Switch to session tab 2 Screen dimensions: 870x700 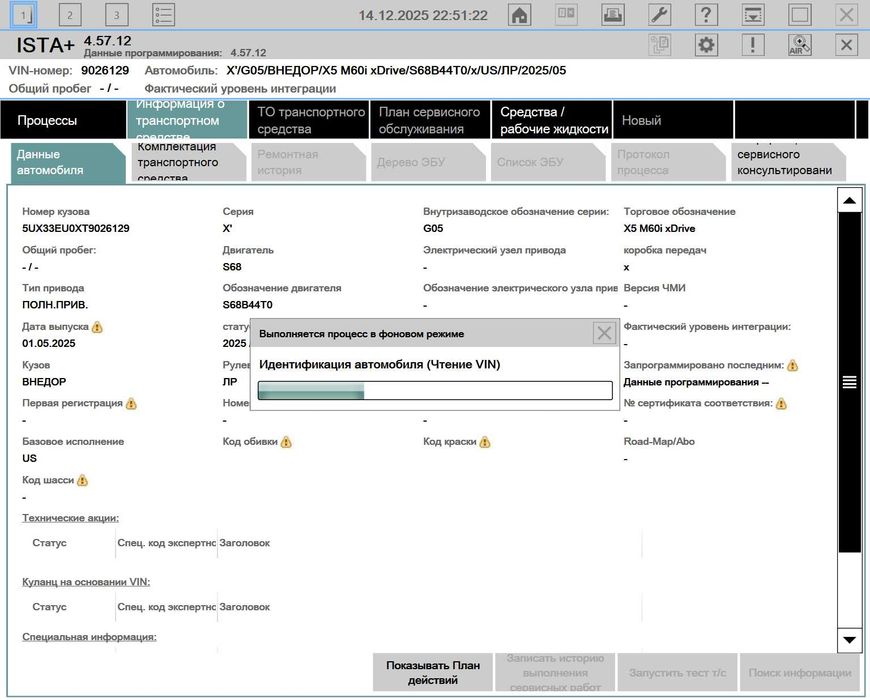point(70,15)
